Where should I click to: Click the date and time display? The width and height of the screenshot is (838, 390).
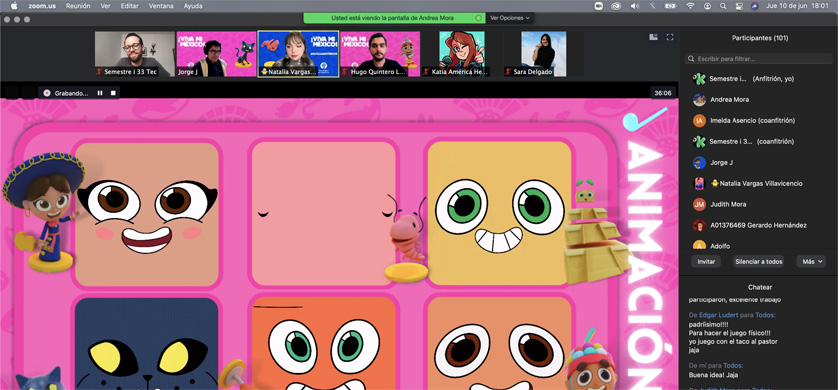(x=797, y=6)
